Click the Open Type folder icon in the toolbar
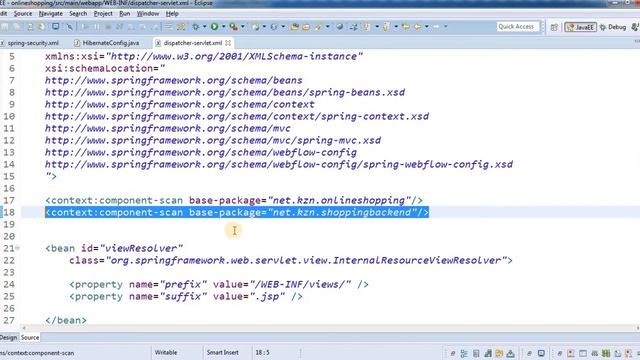The width and height of the screenshot is (640, 360). coord(294,27)
